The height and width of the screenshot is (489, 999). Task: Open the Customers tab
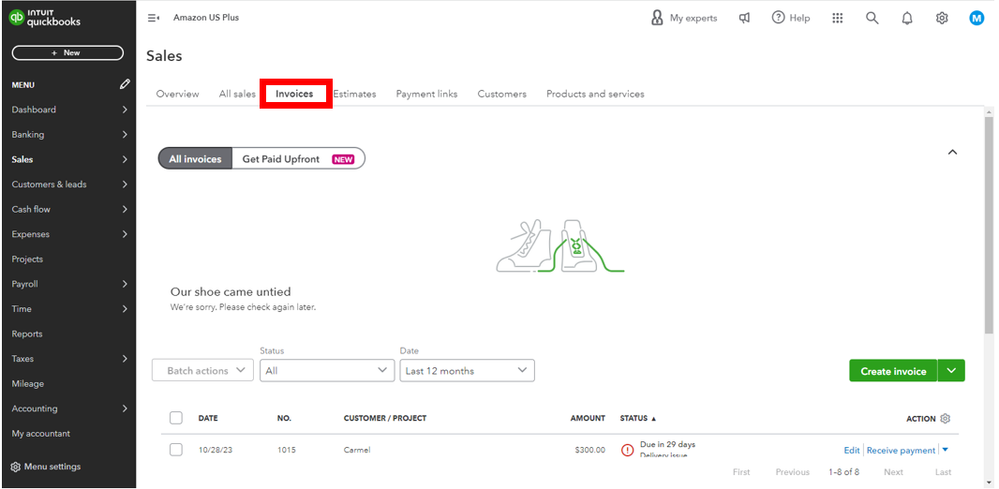pyautogui.click(x=502, y=94)
